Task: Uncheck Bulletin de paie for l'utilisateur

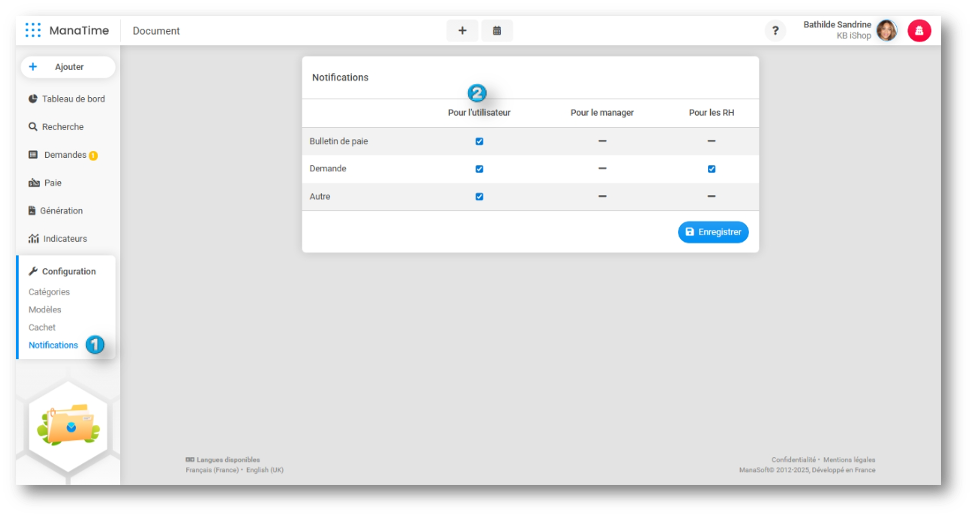Action: click(x=479, y=141)
